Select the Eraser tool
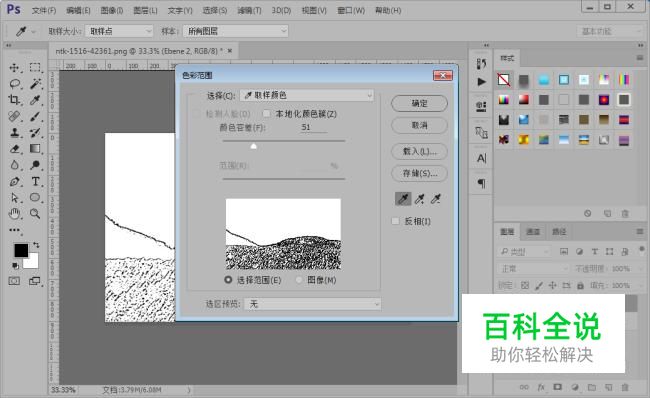 [x=15, y=148]
